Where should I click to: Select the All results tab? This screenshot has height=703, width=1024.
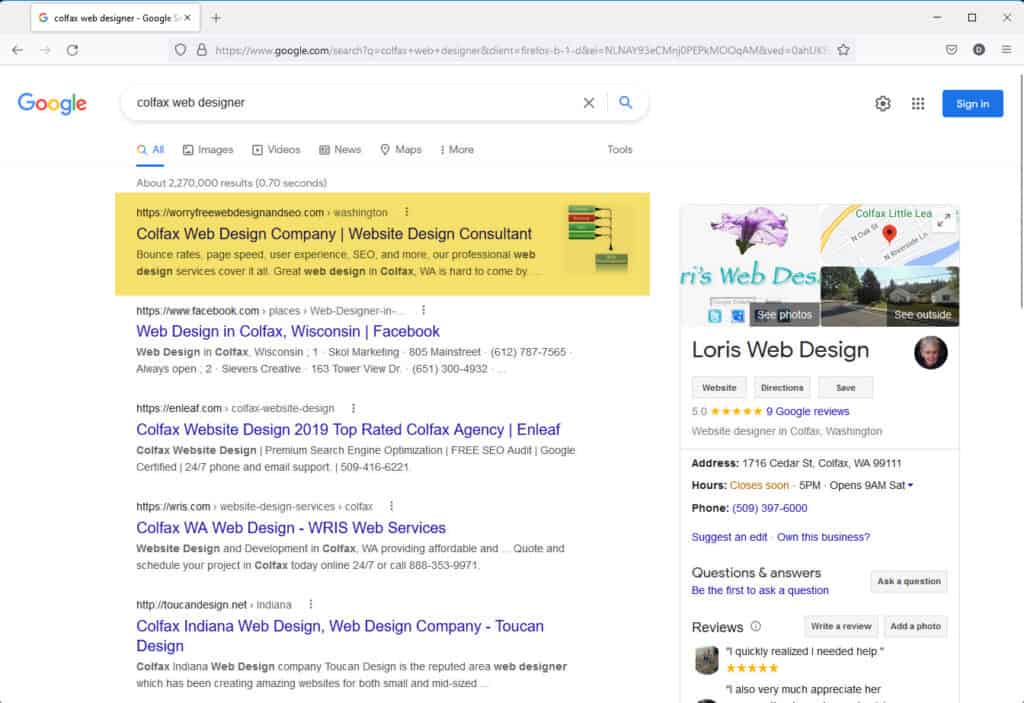coord(150,150)
